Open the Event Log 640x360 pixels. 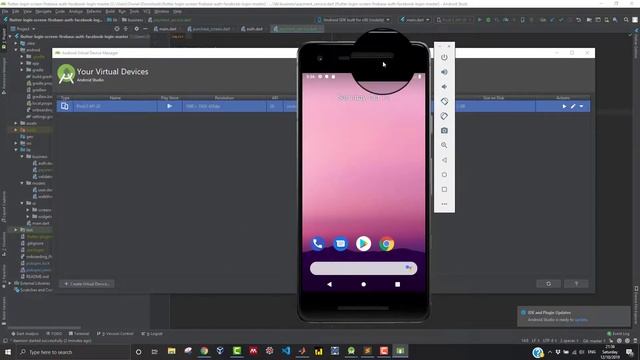point(618,333)
